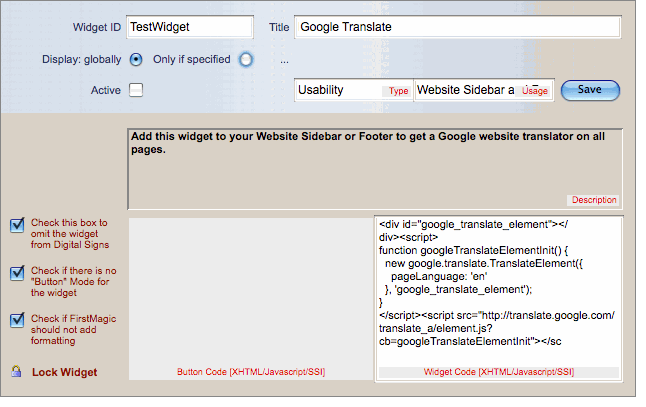This screenshot has height=407, width=646.
Task: Click the Lock Widget label
Action: (65, 372)
